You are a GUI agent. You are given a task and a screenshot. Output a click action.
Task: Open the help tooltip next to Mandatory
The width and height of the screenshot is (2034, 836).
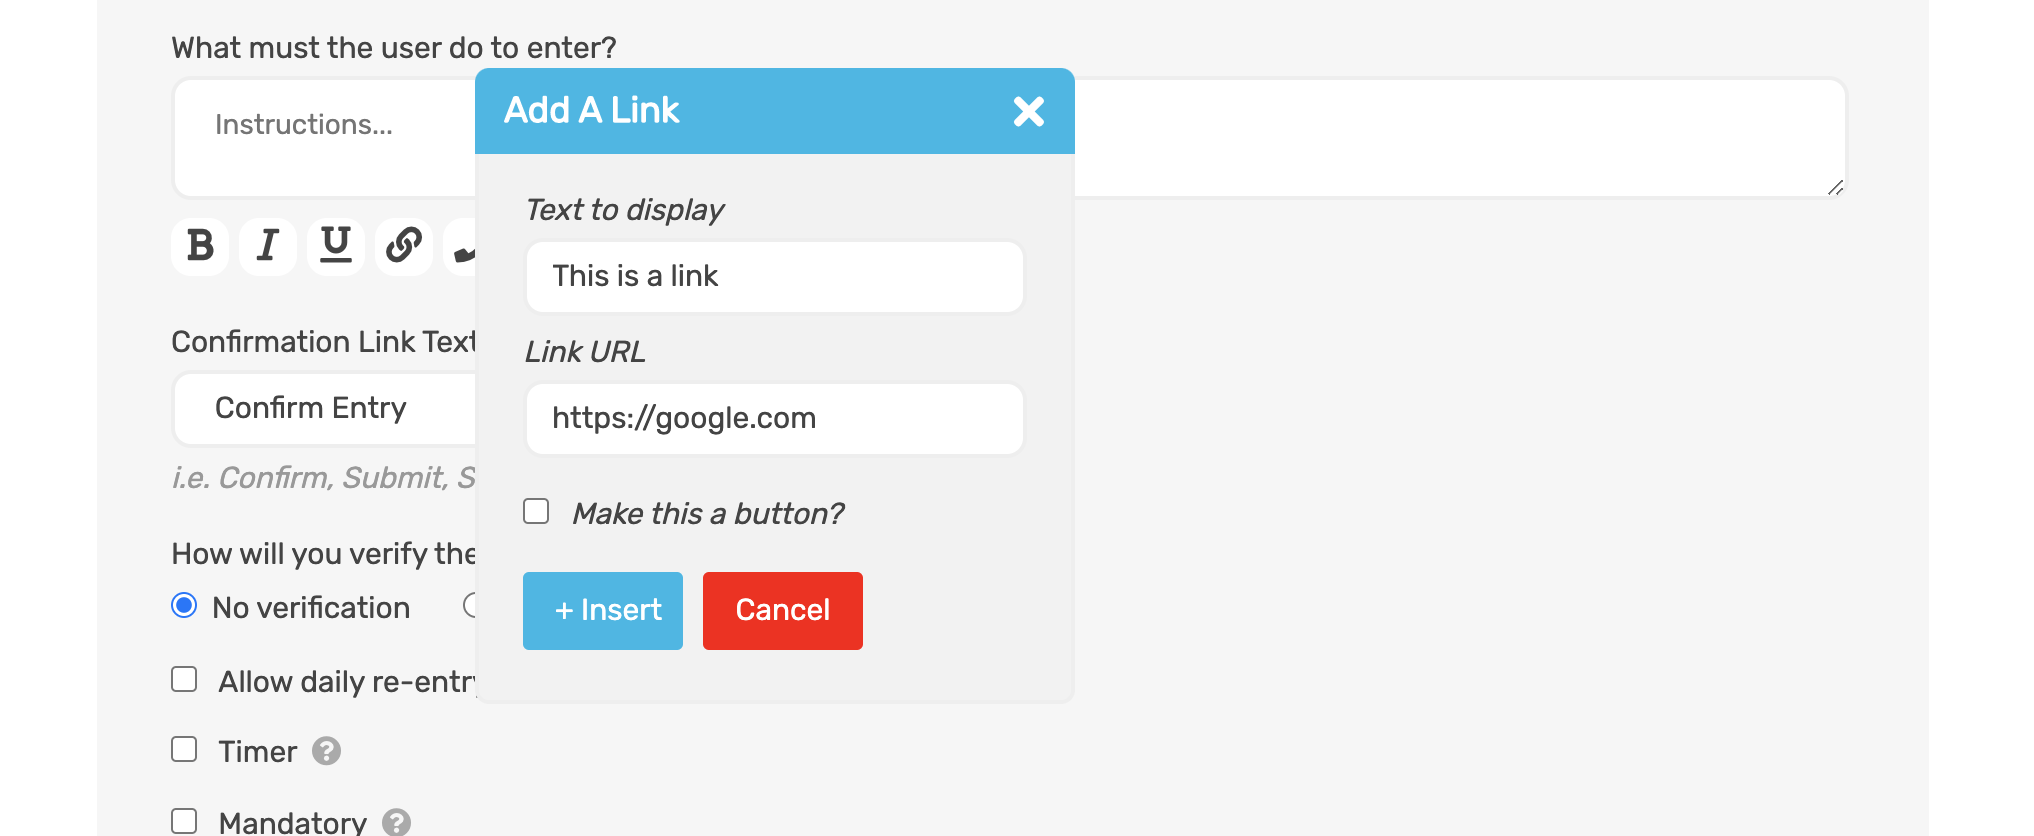396,822
